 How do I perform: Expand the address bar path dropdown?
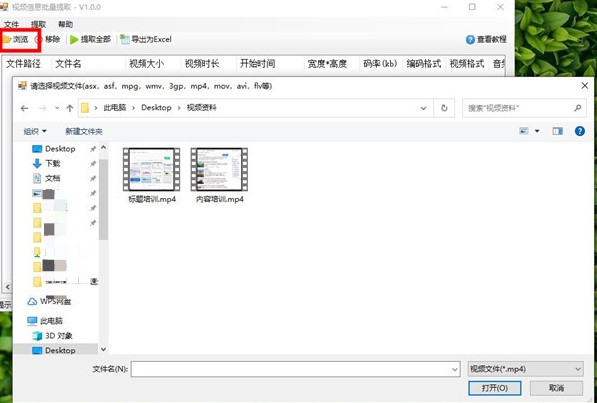click(x=423, y=108)
